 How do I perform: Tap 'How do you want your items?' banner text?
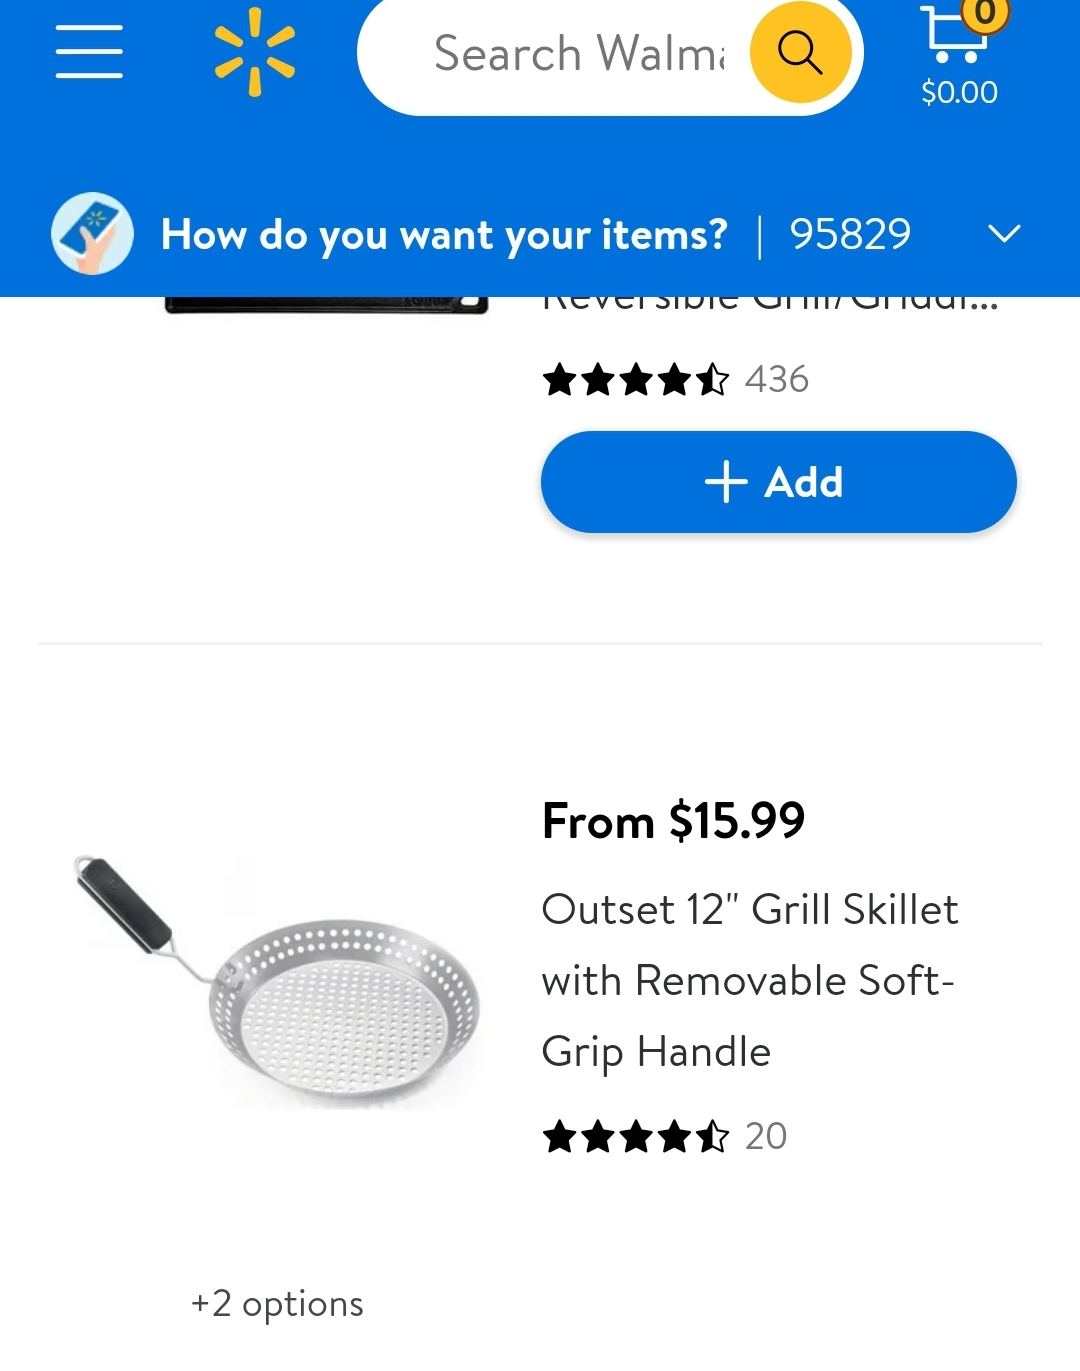pos(444,235)
